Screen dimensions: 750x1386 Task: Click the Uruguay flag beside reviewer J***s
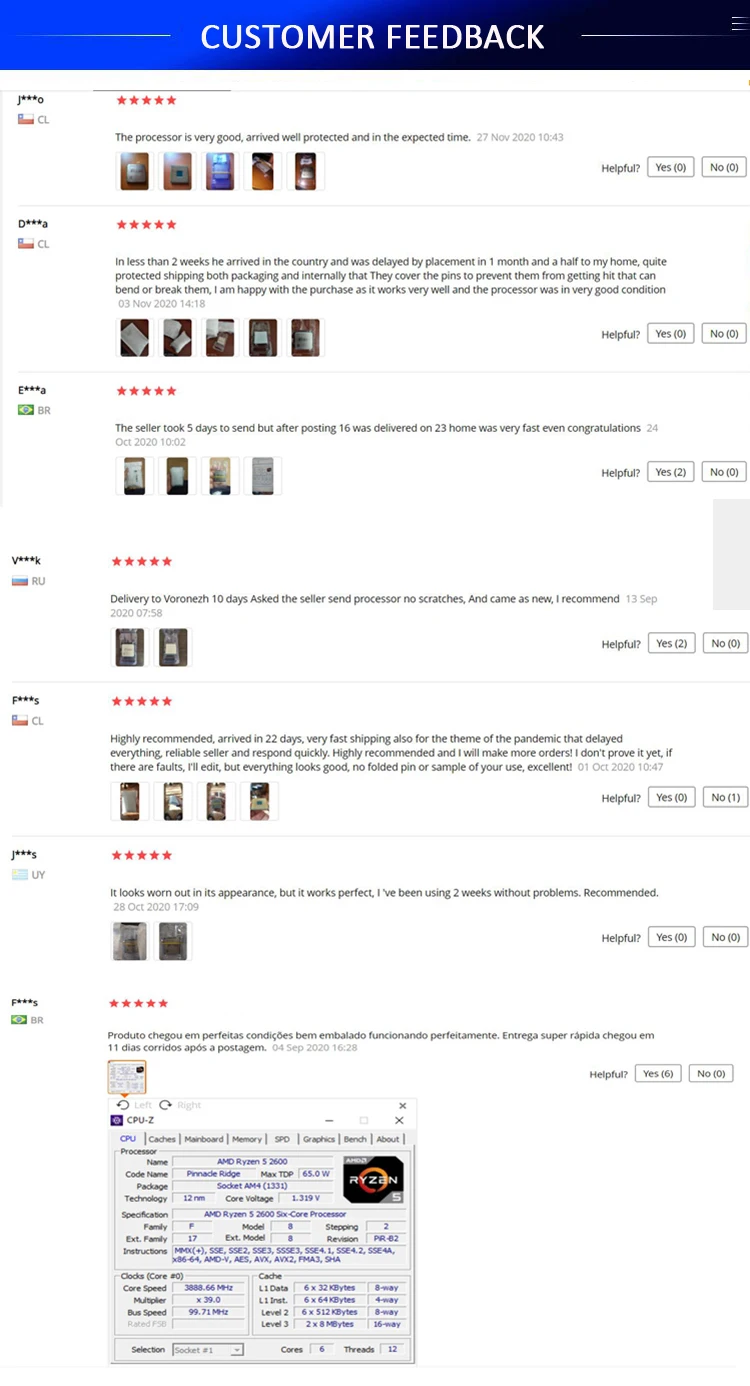tap(20, 875)
